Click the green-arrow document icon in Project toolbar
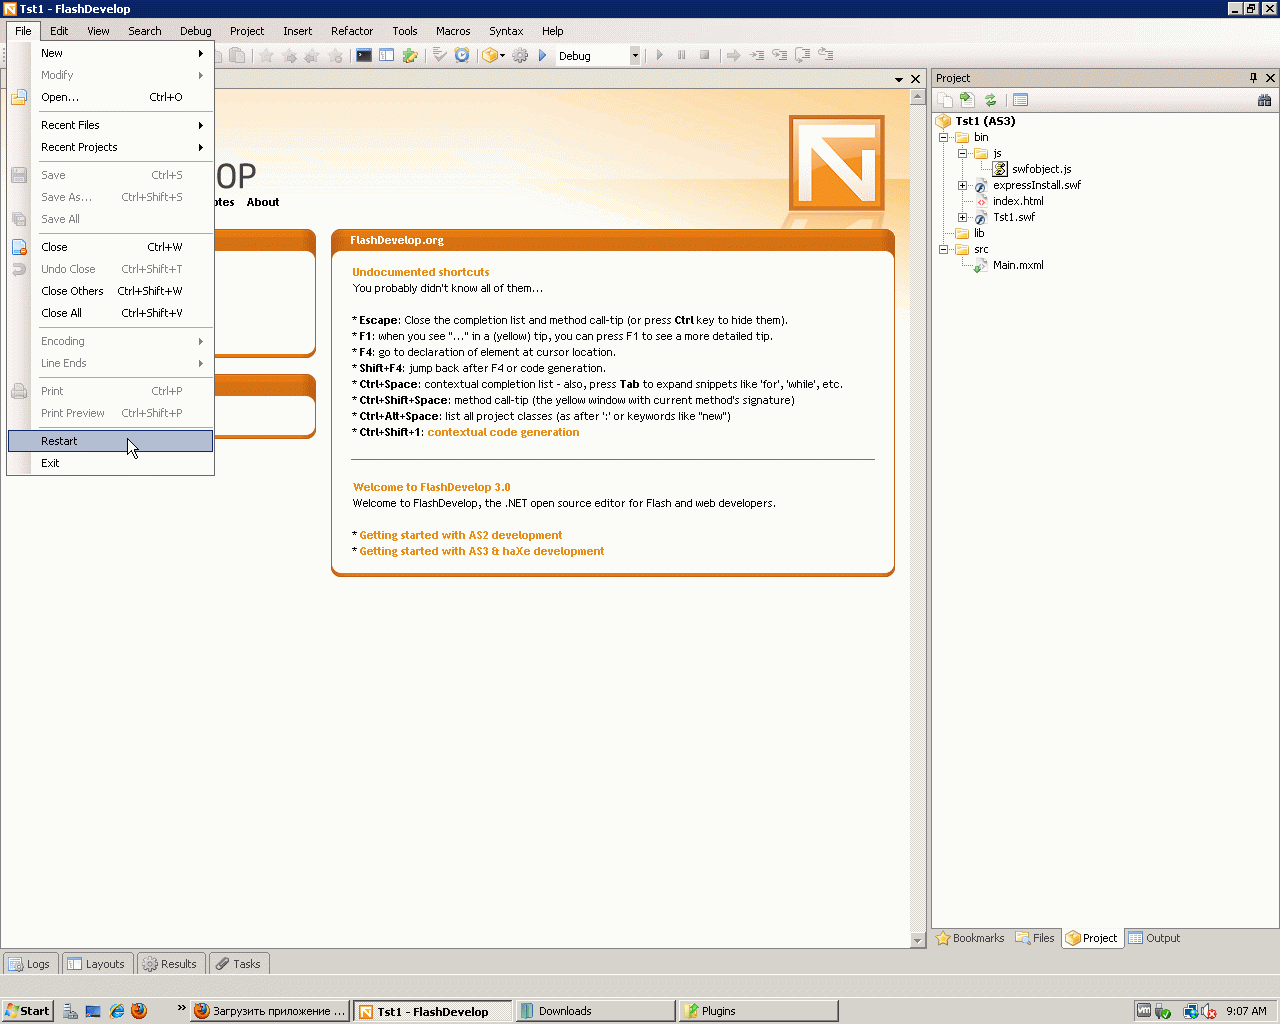This screenshot has height=1024, width=1280. [967, 100]
